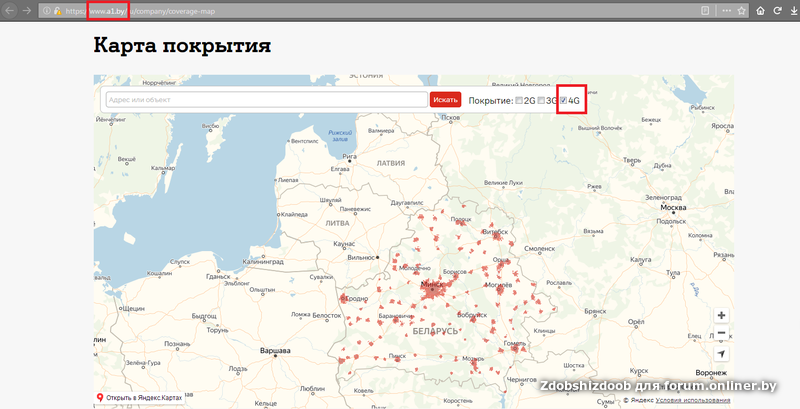Click the 'Рижский залив' water label
800x409 pixels.
340,135
